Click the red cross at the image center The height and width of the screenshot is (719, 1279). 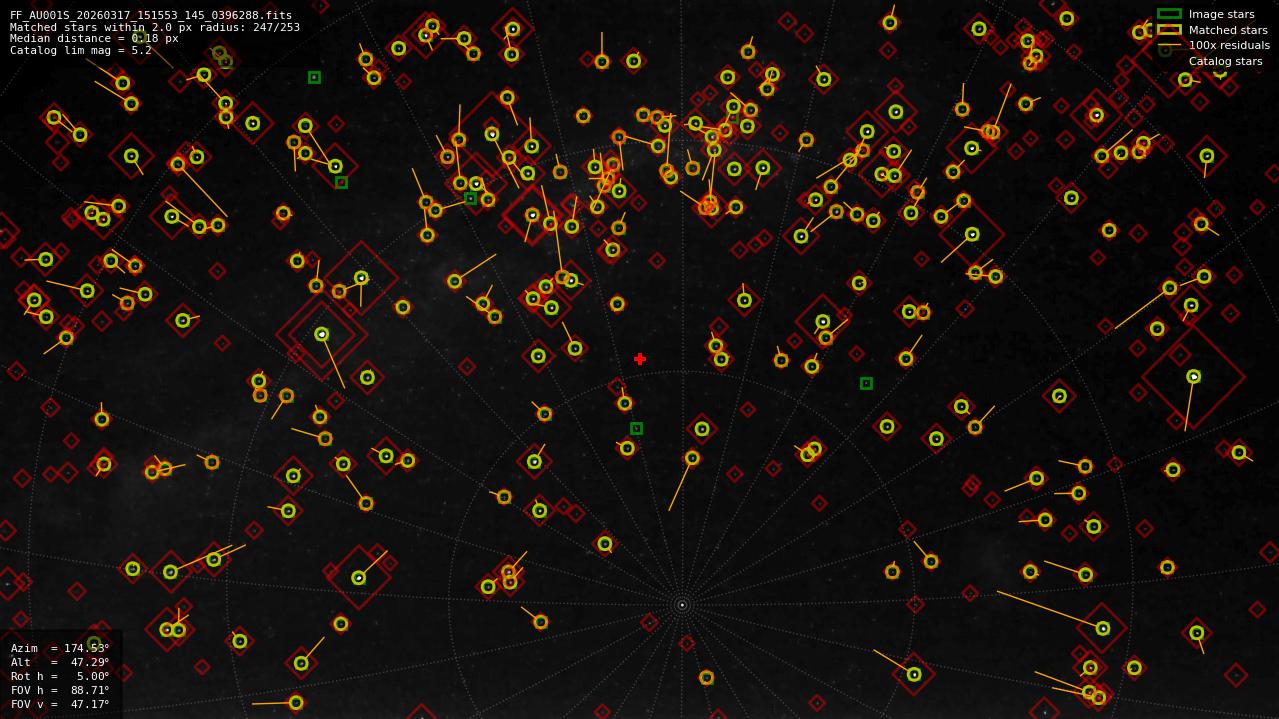pyautogui.click(x=640, y=359)
